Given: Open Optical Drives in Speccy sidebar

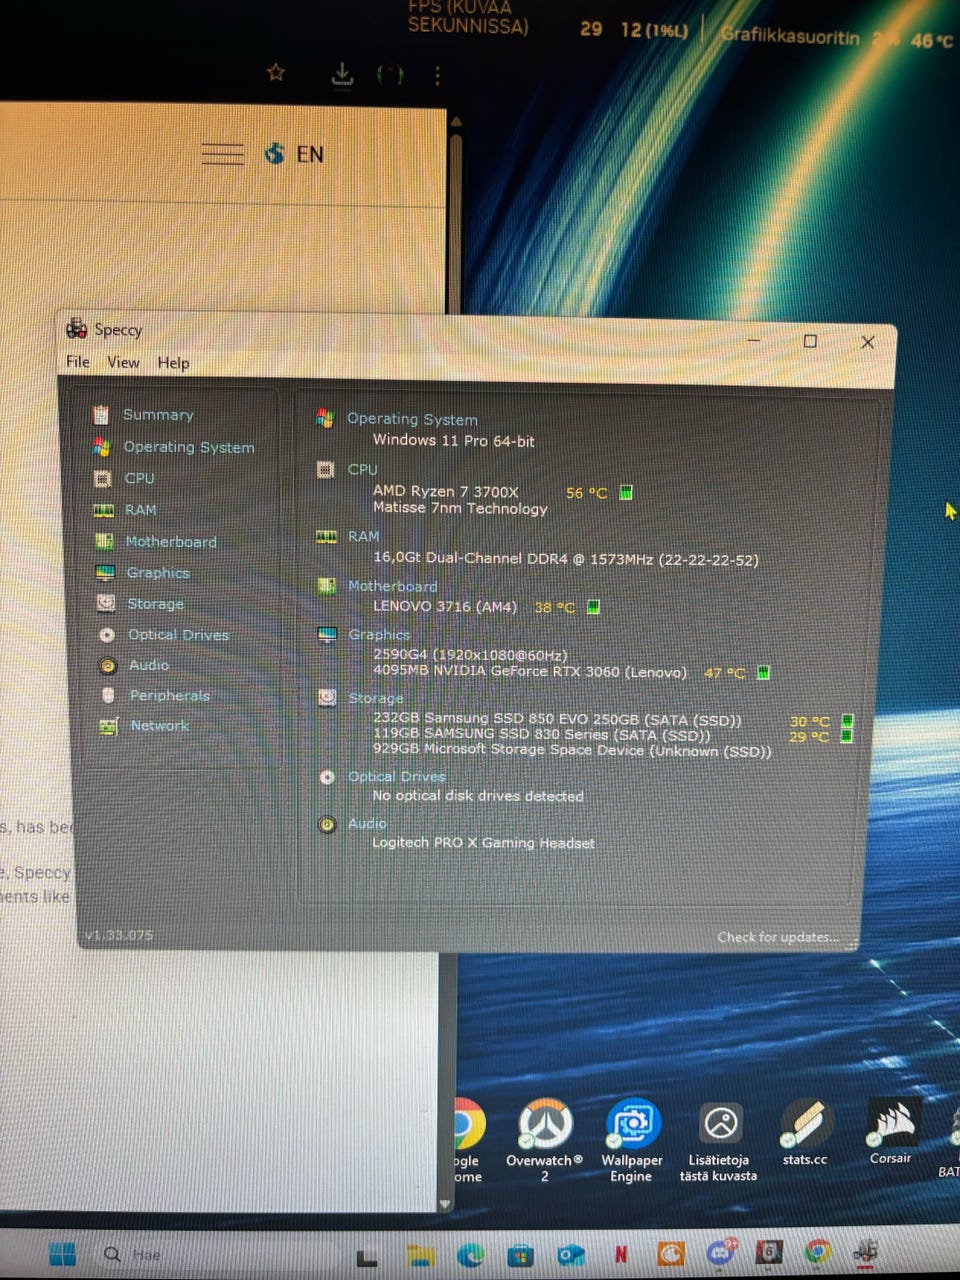Looking at the screenshot, I should [x=178, y=635].
